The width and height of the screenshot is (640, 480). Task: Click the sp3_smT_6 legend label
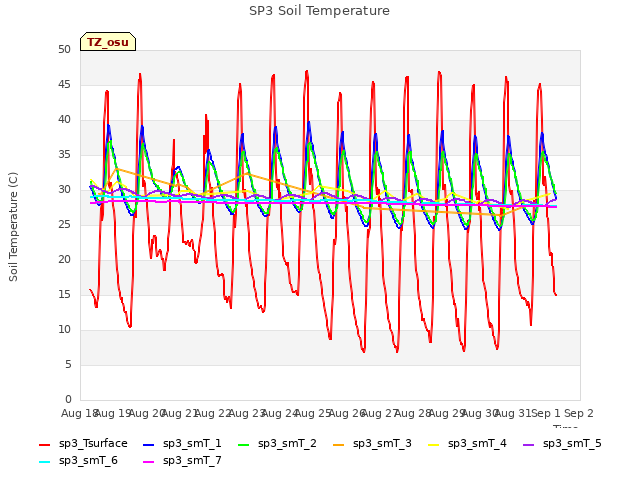88,460
